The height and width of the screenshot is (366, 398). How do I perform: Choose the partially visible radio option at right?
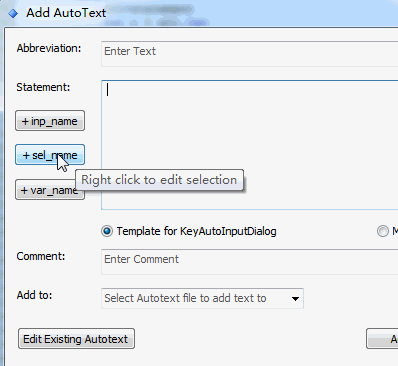383,231
